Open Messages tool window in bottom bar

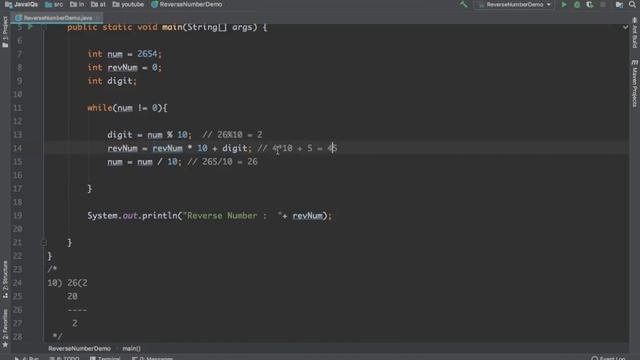153,358
